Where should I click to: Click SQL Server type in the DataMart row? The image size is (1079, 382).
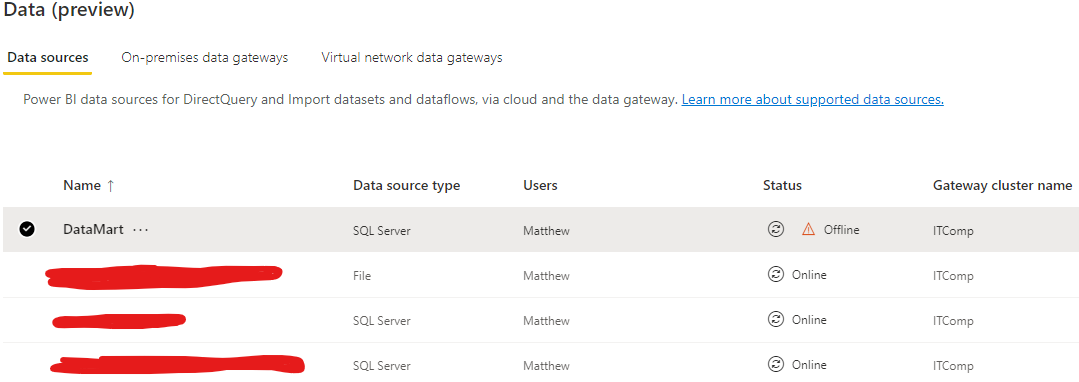381,231
